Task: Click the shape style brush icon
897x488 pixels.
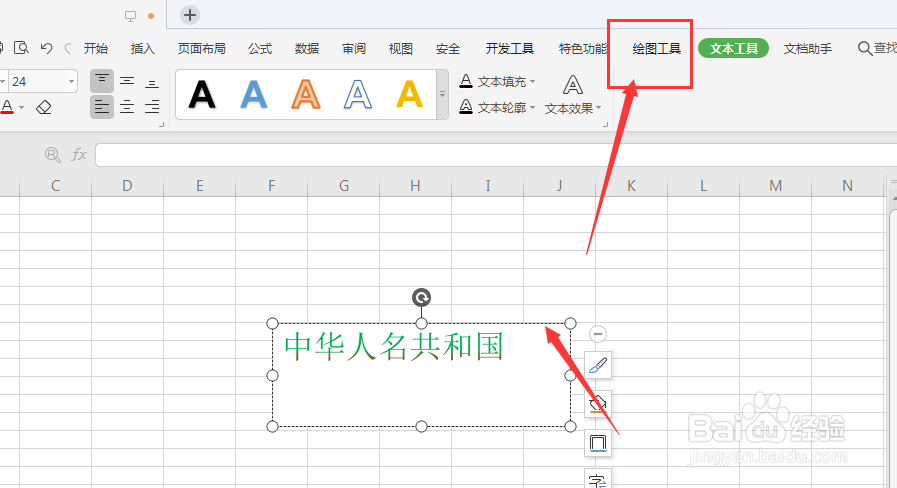Action: 598,365
